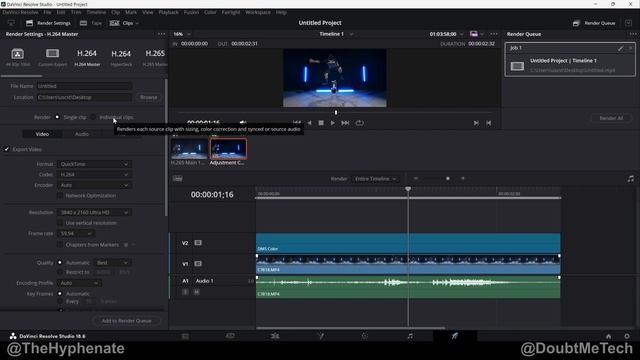Select Key Frames Every radio button

coord(60,301)
